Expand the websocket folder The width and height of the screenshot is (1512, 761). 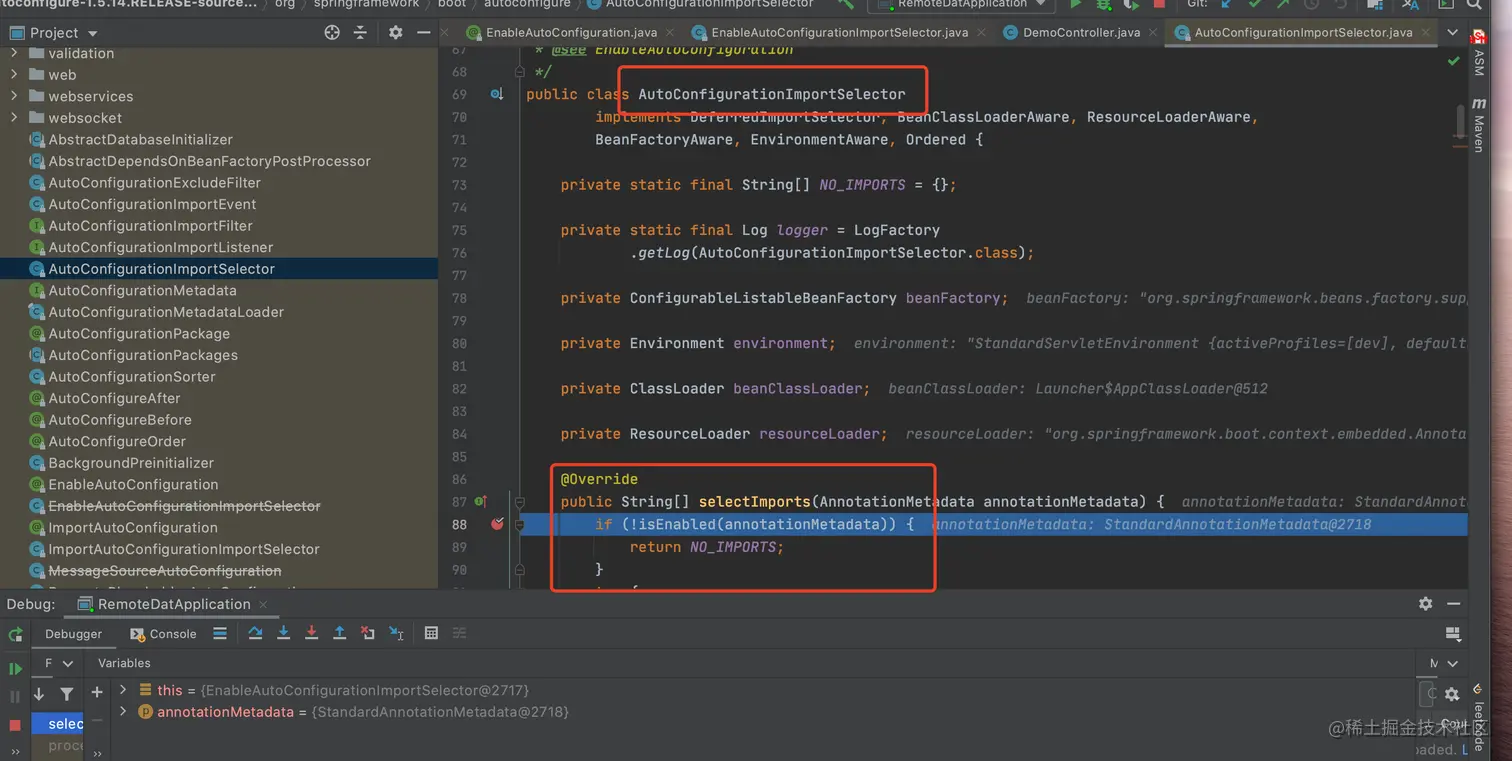pos(13,117)
